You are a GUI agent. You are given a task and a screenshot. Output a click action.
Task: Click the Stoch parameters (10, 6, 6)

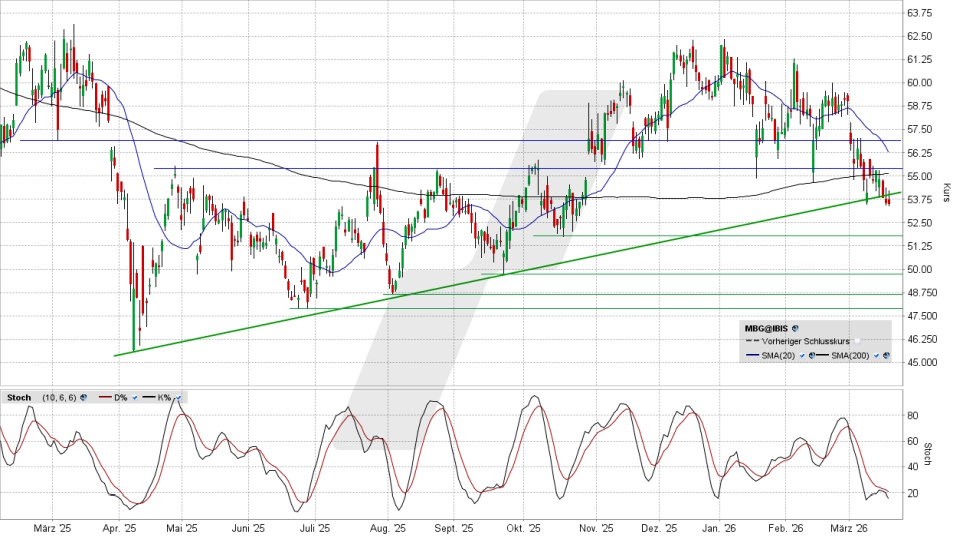point(59,398)
